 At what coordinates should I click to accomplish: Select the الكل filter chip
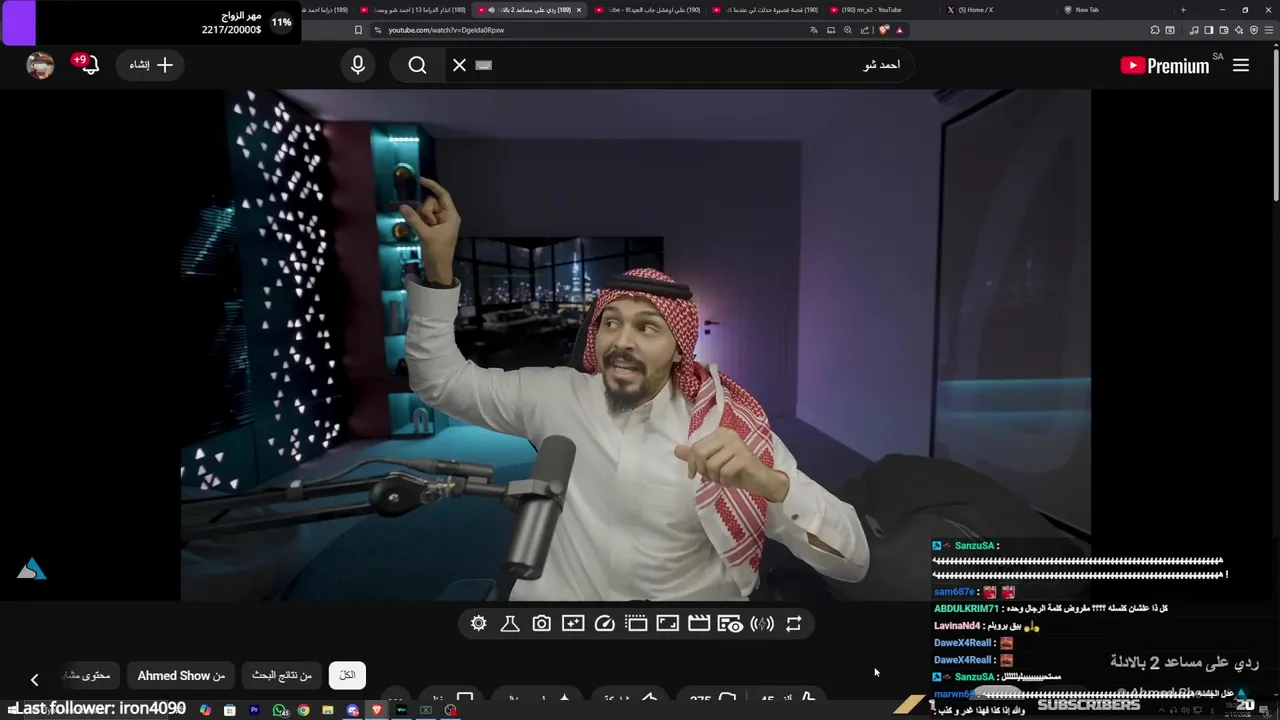tap(347, 675)
